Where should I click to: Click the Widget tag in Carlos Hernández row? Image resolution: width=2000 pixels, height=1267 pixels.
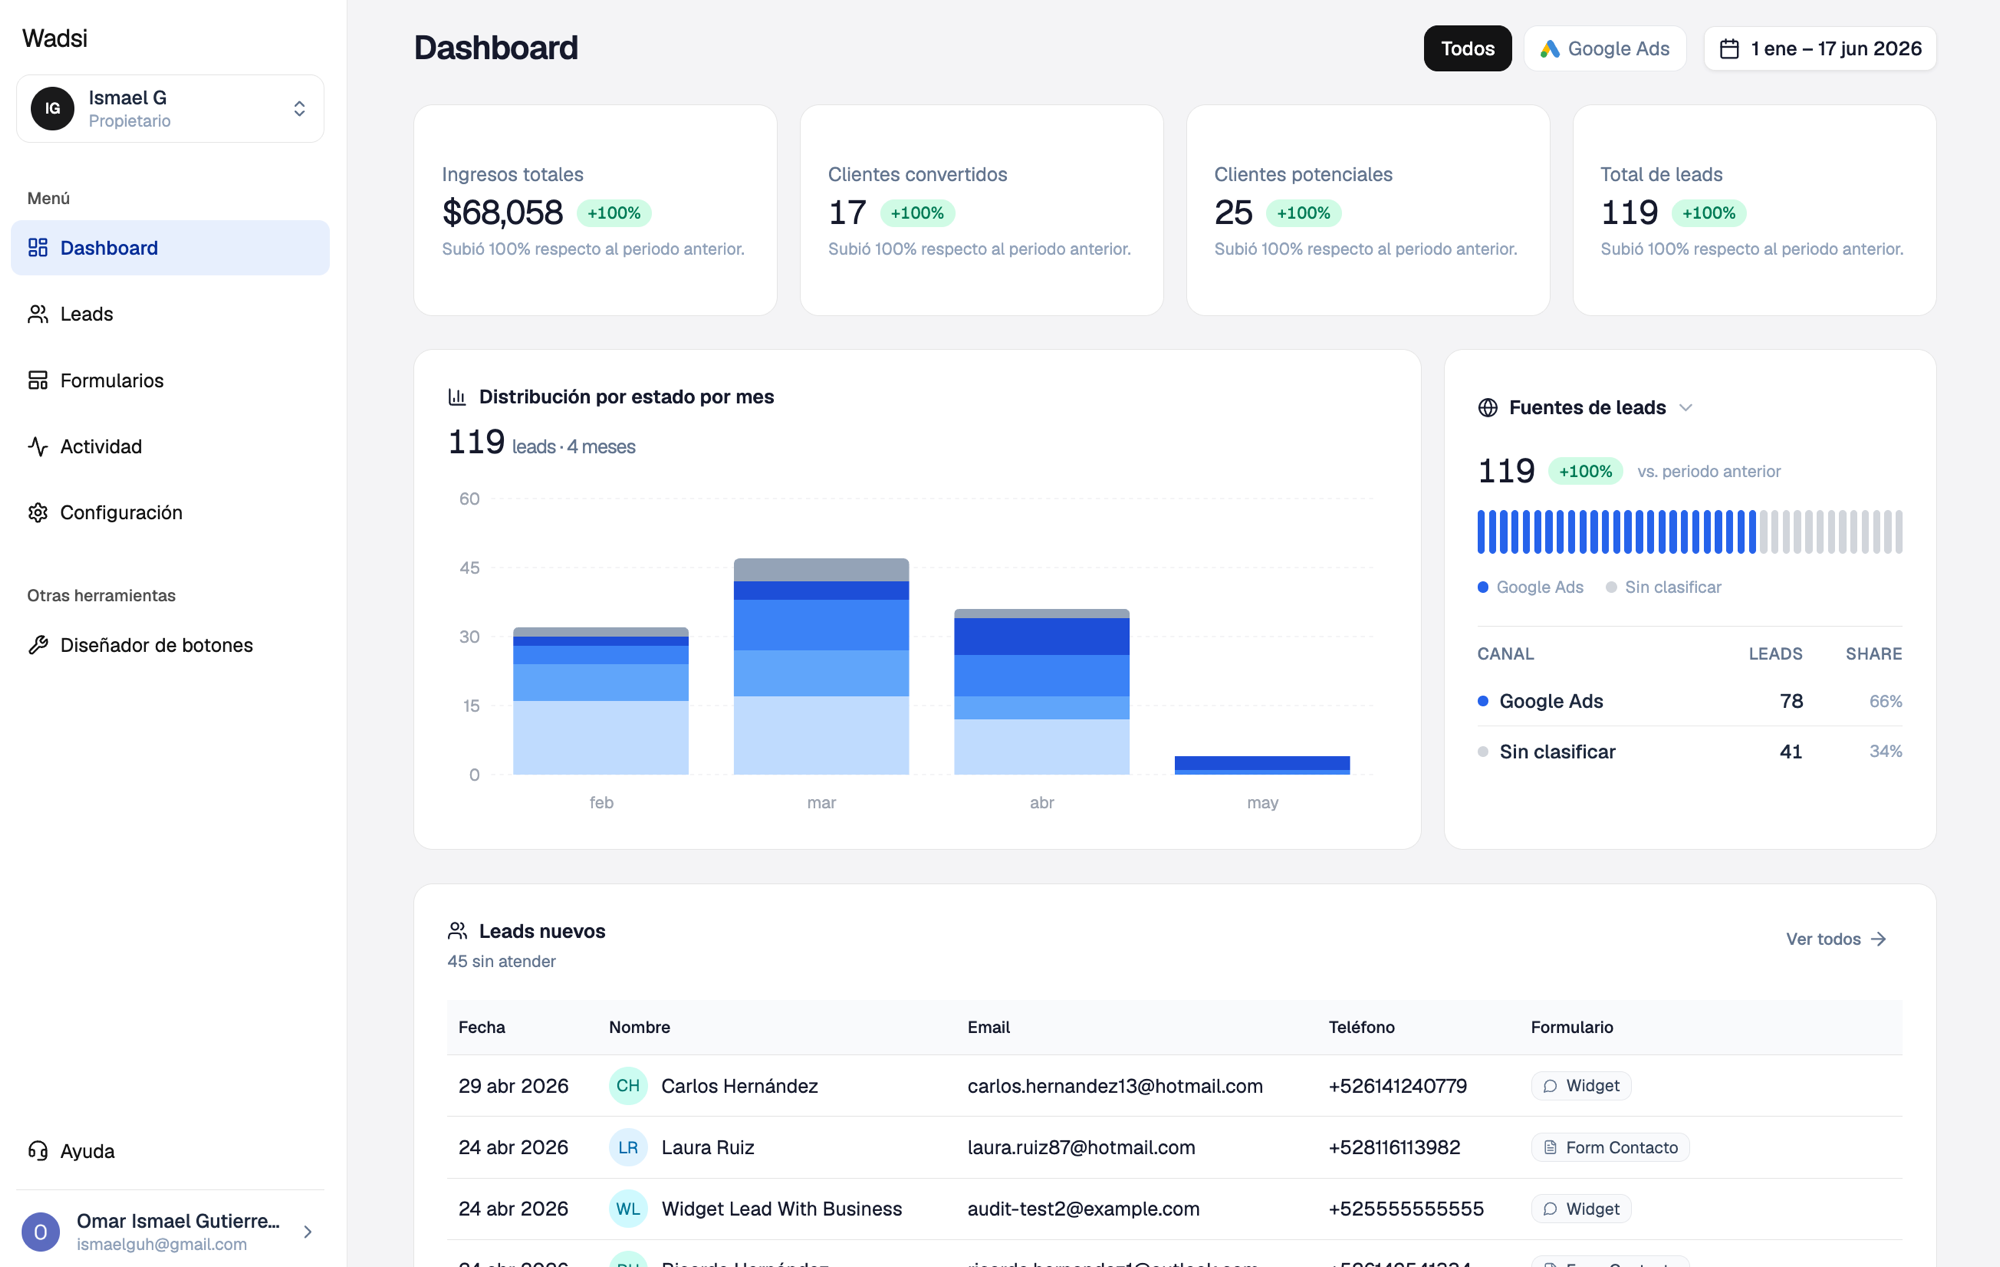(1581, 1086)
